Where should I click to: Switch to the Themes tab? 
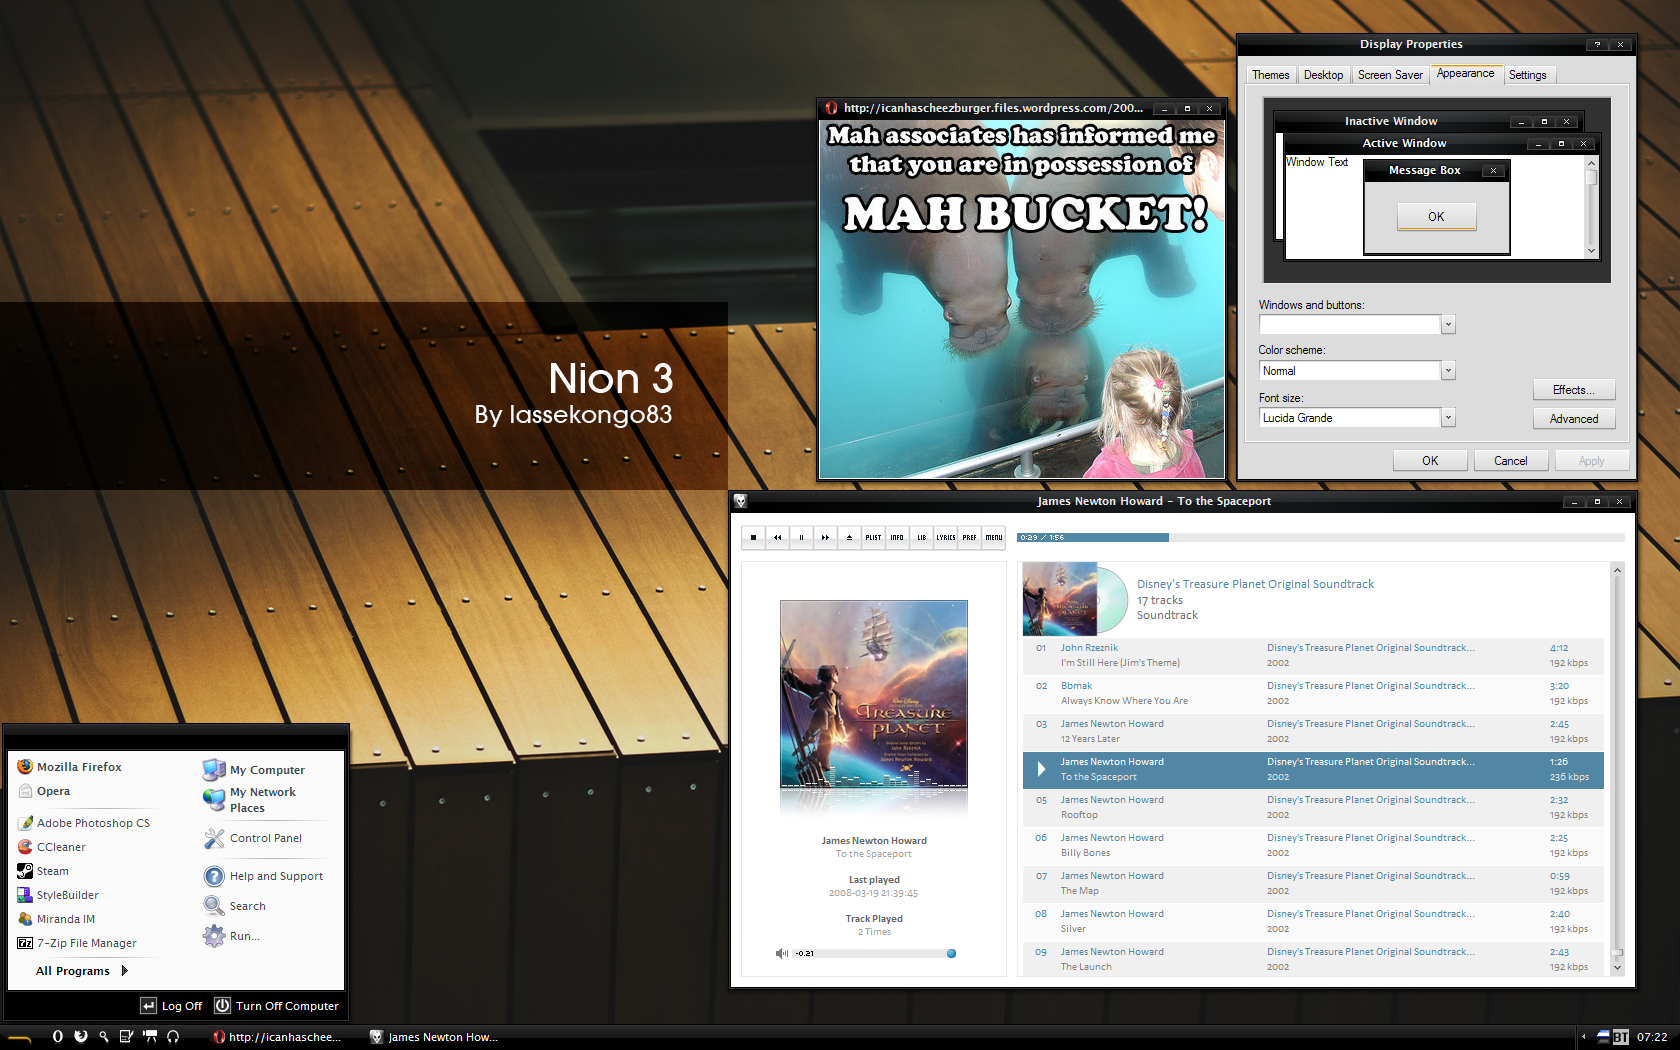tap(1270, 75)
